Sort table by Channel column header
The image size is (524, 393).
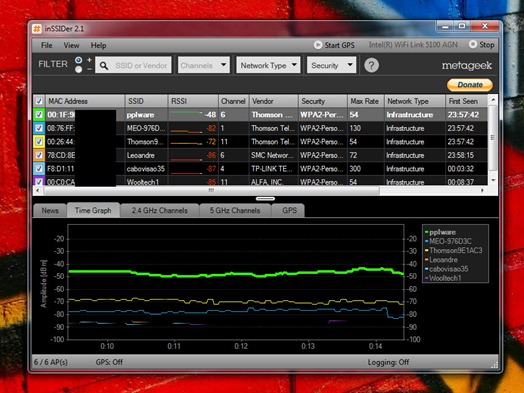click(x=233, y=101)
